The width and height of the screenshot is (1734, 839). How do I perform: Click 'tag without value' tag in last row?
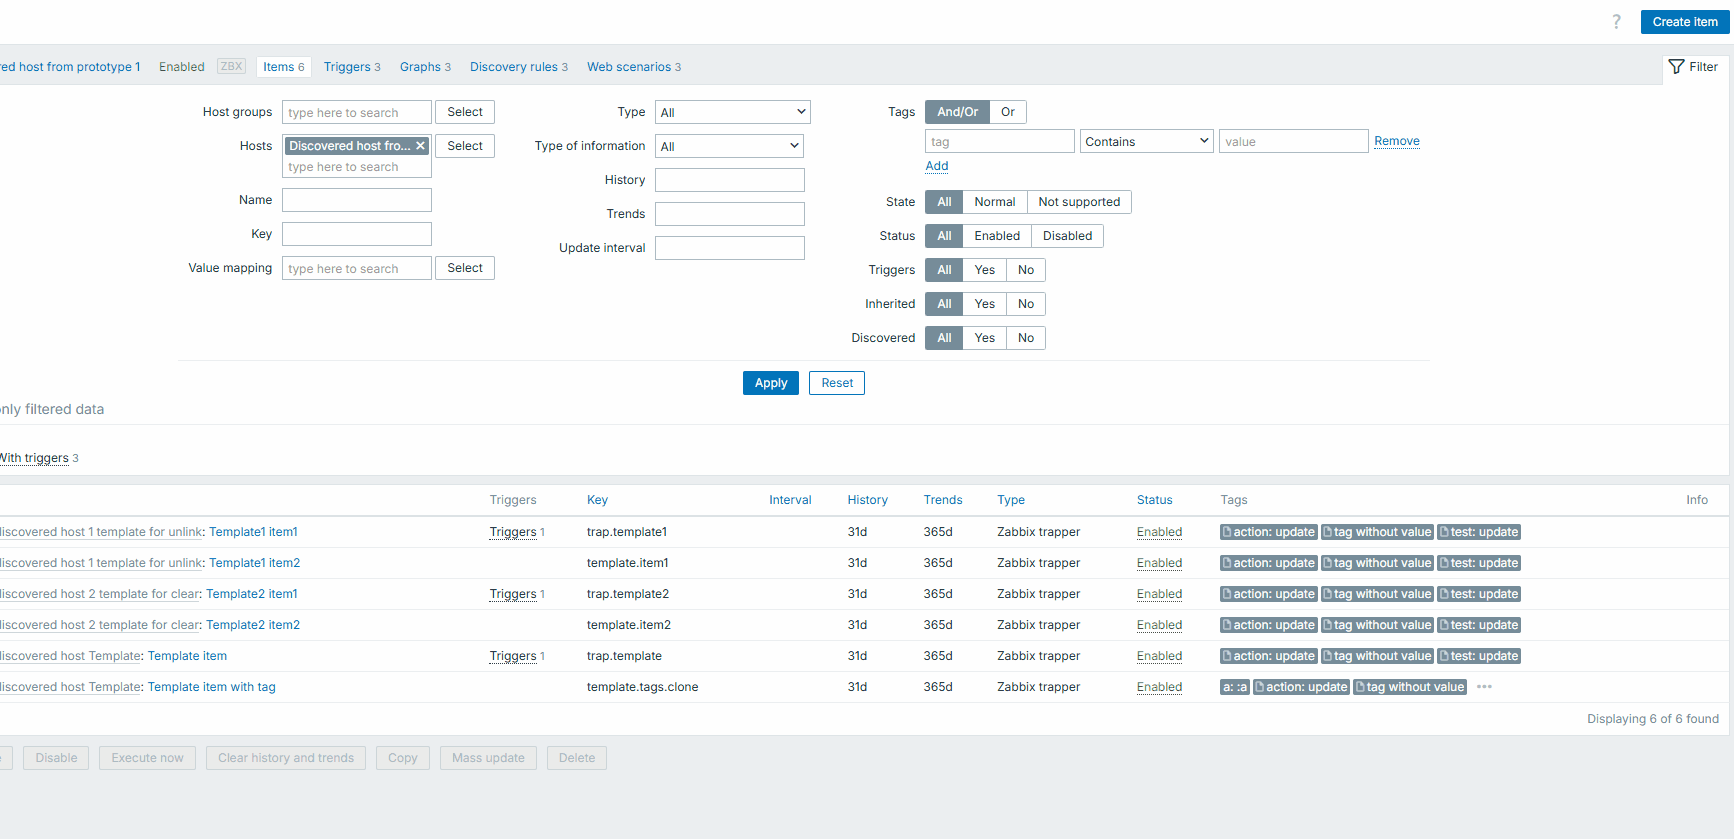pyautogui.click(x=1410, y=687)
